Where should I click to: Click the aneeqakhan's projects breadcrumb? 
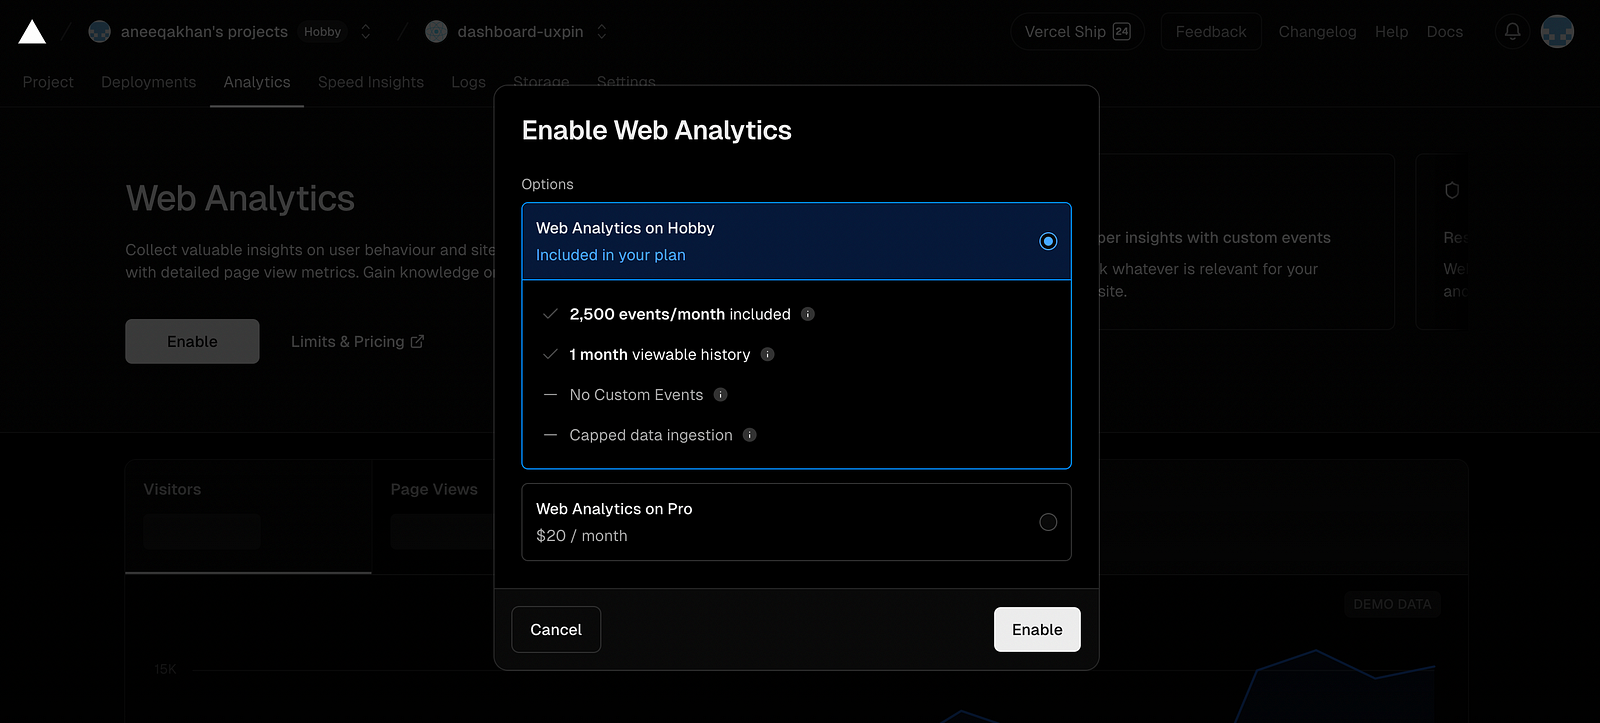(204, 32)
